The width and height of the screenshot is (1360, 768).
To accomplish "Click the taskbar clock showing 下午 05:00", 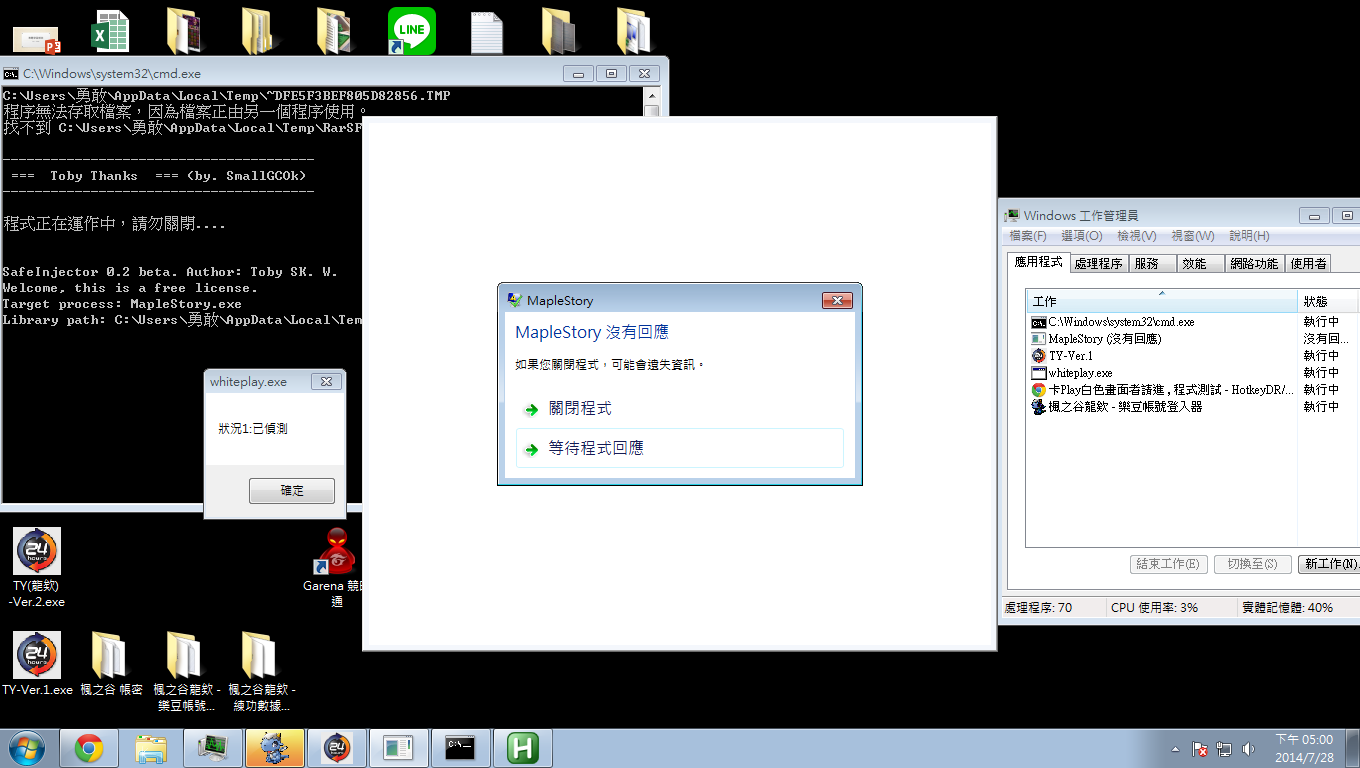I will (1304, 748).
